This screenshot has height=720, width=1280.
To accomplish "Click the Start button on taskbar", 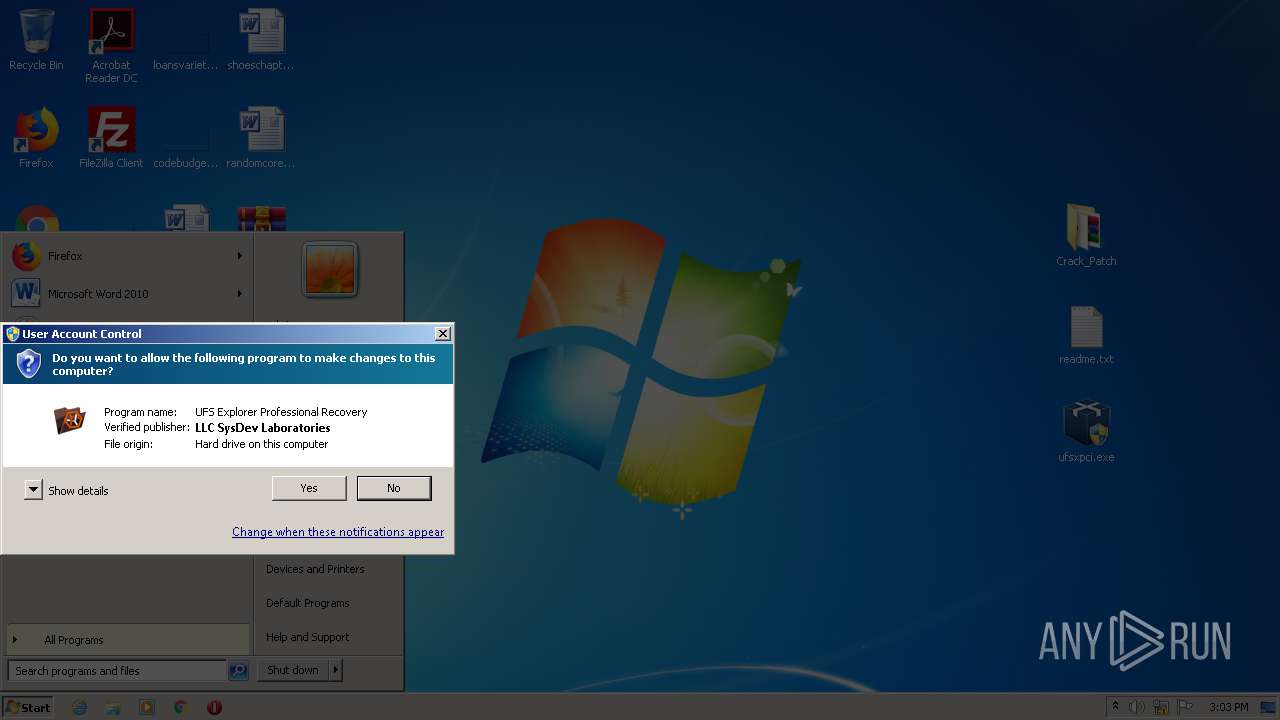I will click(28, 707).
